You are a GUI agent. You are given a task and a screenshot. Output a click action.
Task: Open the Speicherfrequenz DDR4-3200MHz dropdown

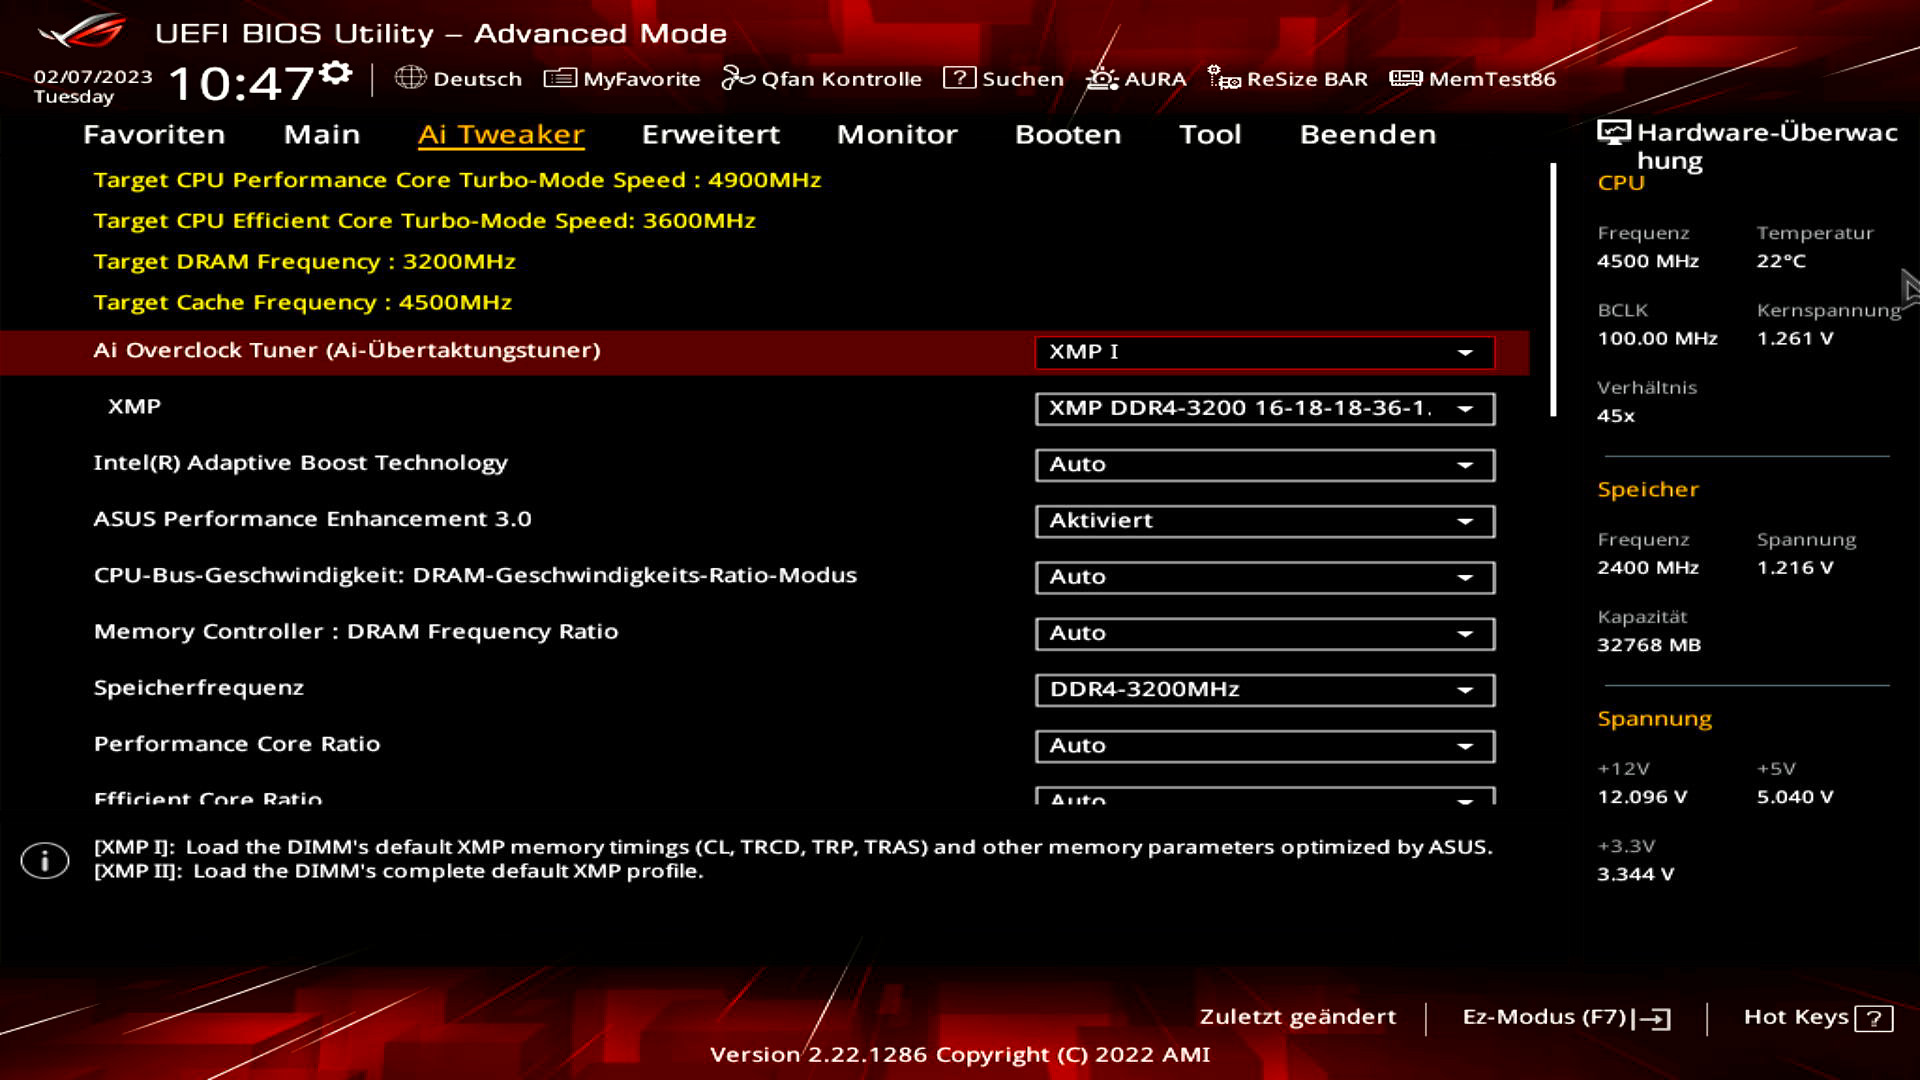pyautogui.click(x=1264, y=689)
